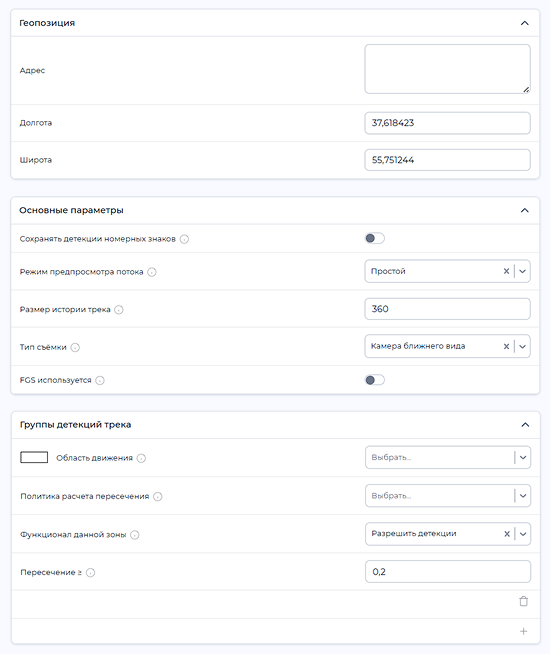Viewport: 550px width, 654px height.
Task: Focus the Адрес text area
Action: click(x=447, y=69)
